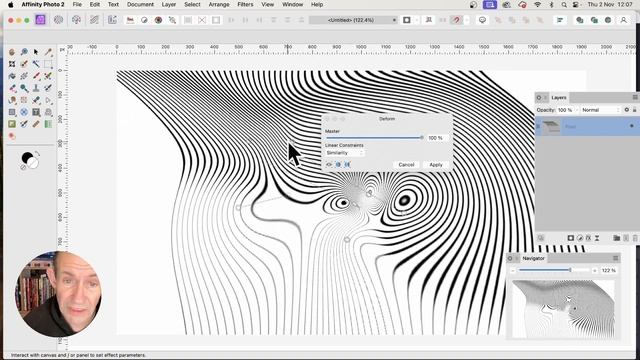Toggle split-view icon in Deform dialog
The height and width of the screenshot is (360, 640).
pyautogui.click(x=347, y=164)
